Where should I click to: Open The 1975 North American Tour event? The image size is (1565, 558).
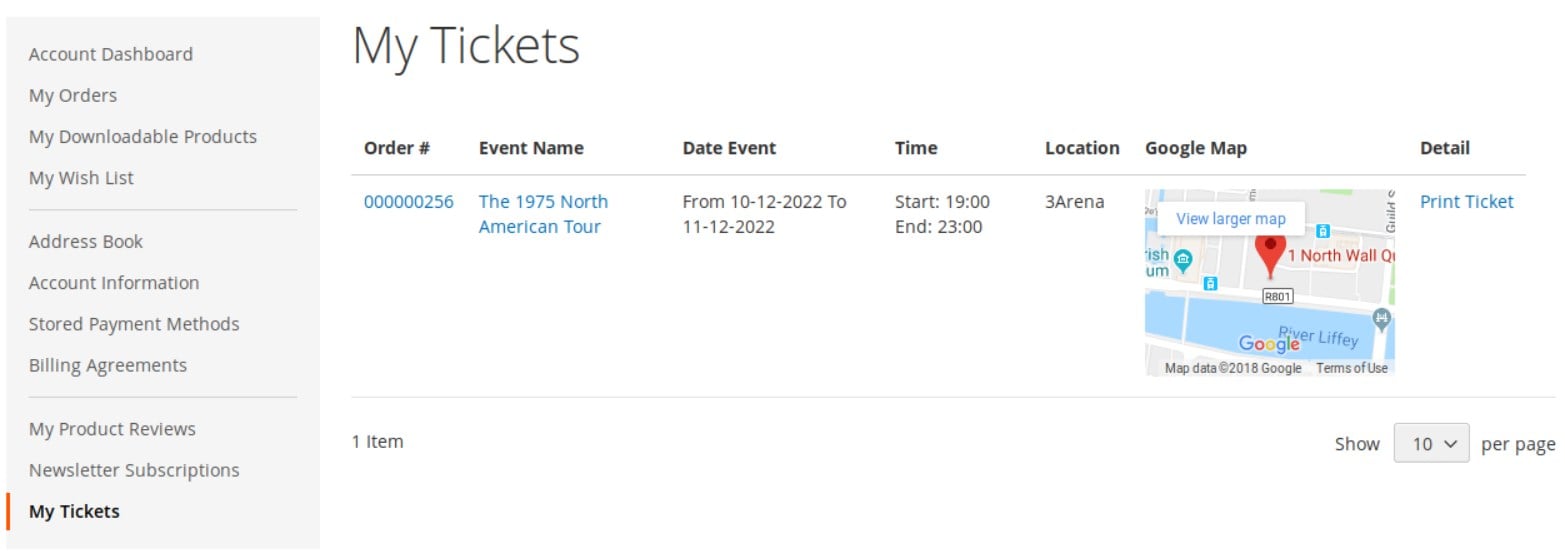click(x=543, y=214)
